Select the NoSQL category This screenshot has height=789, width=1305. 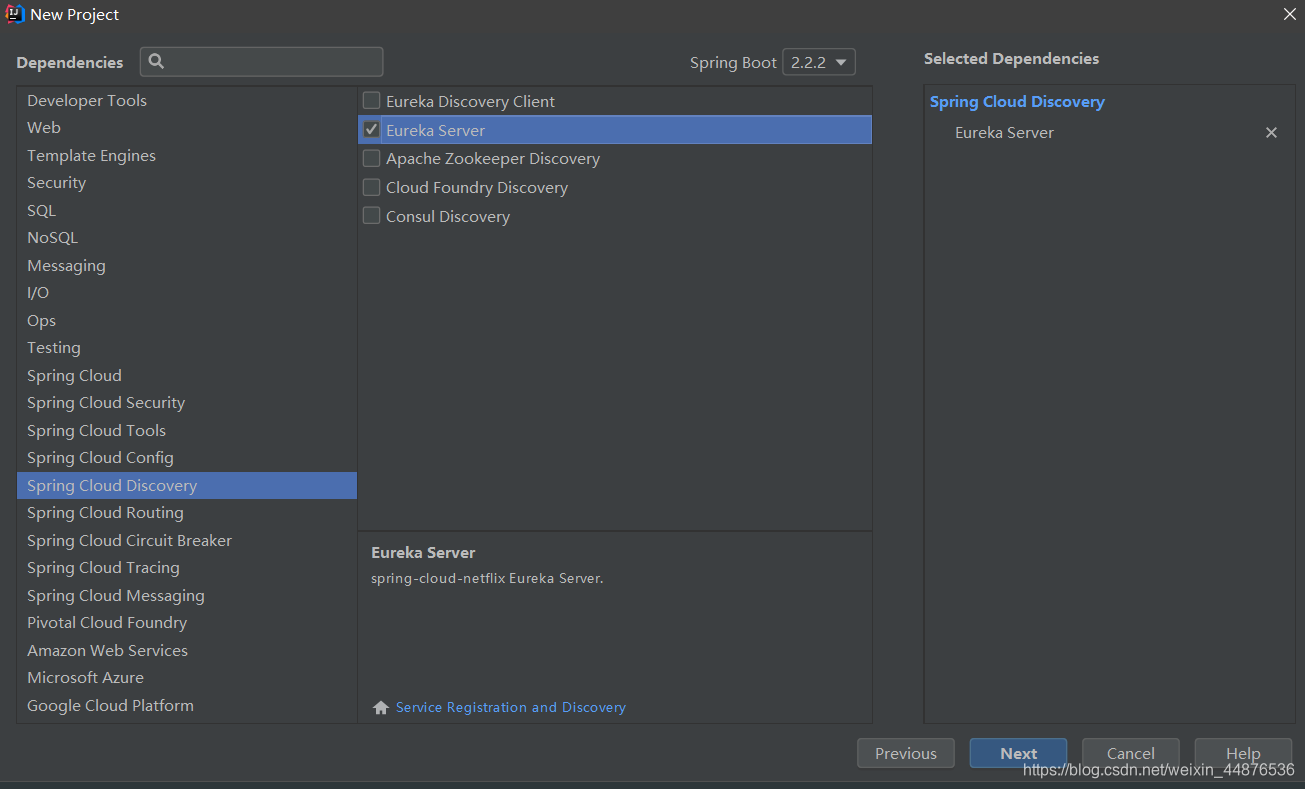pos(187,238)
